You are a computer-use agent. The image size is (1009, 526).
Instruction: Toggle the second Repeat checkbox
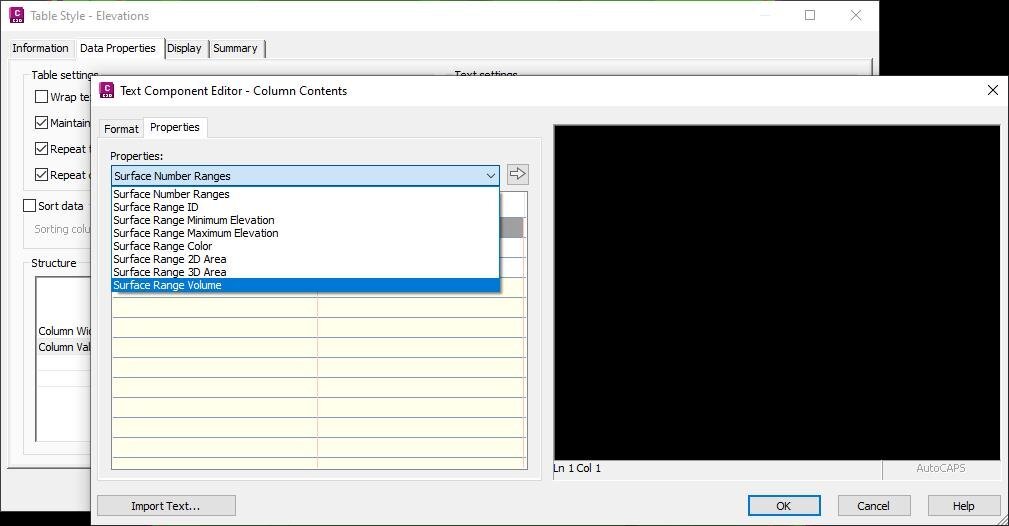41,174
